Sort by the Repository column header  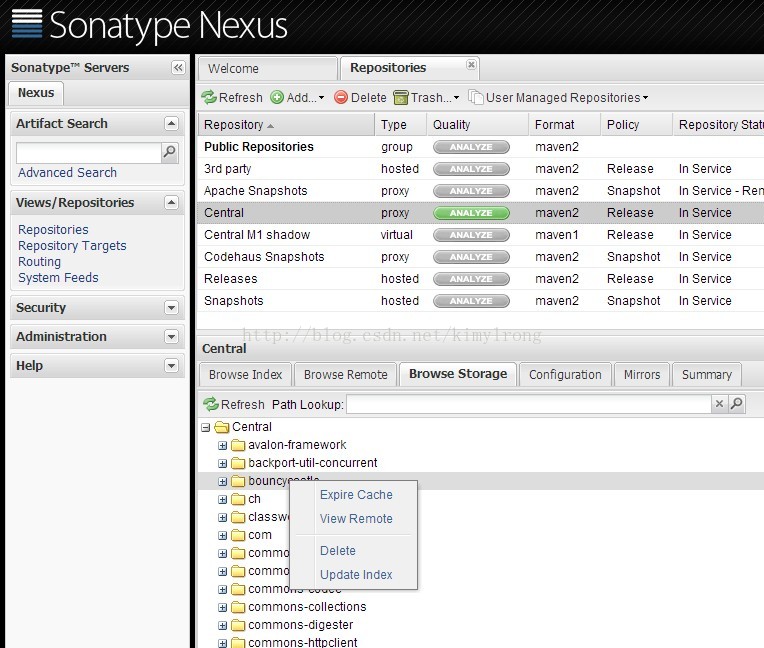click(286, 125)
